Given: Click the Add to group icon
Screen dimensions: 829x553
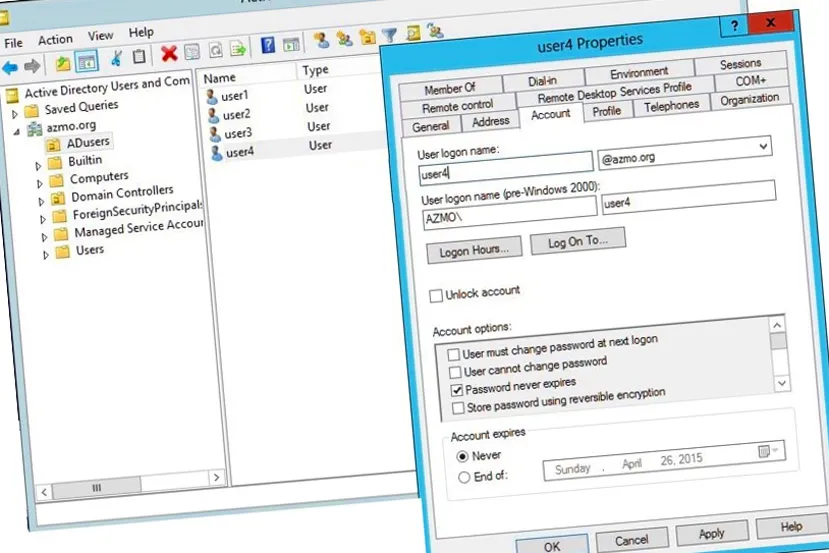Looking at the screenshot, I should 435,31.
